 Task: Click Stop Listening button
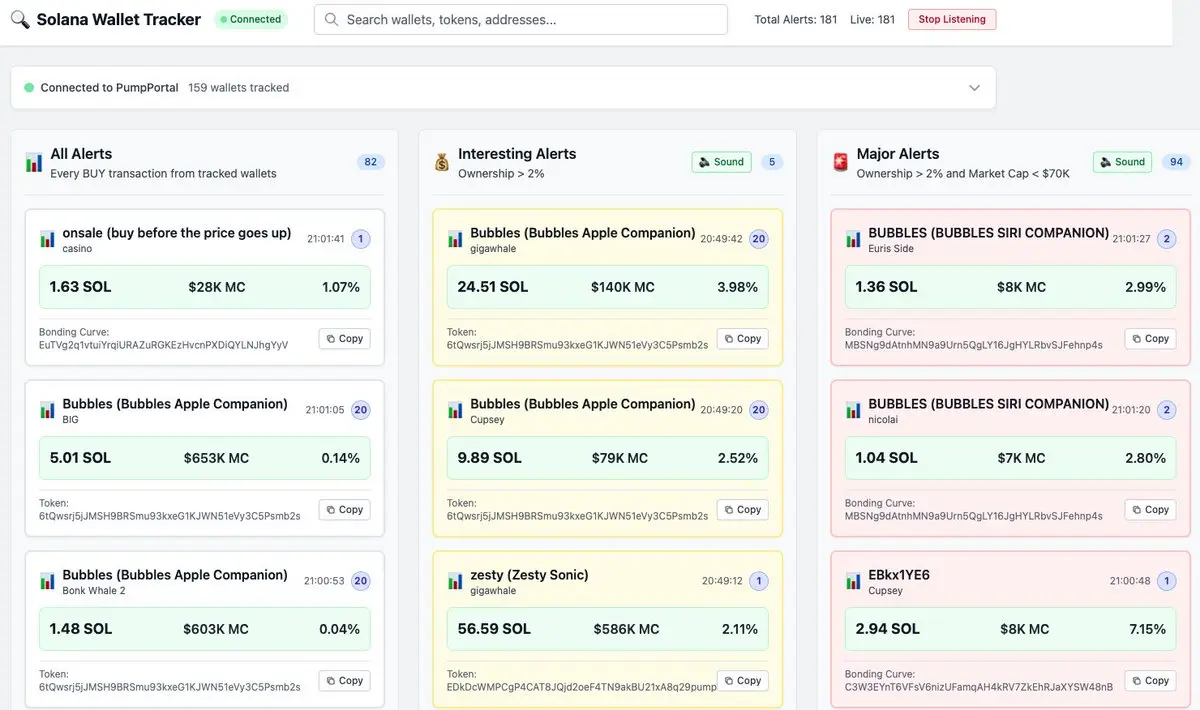pos(952,19)
